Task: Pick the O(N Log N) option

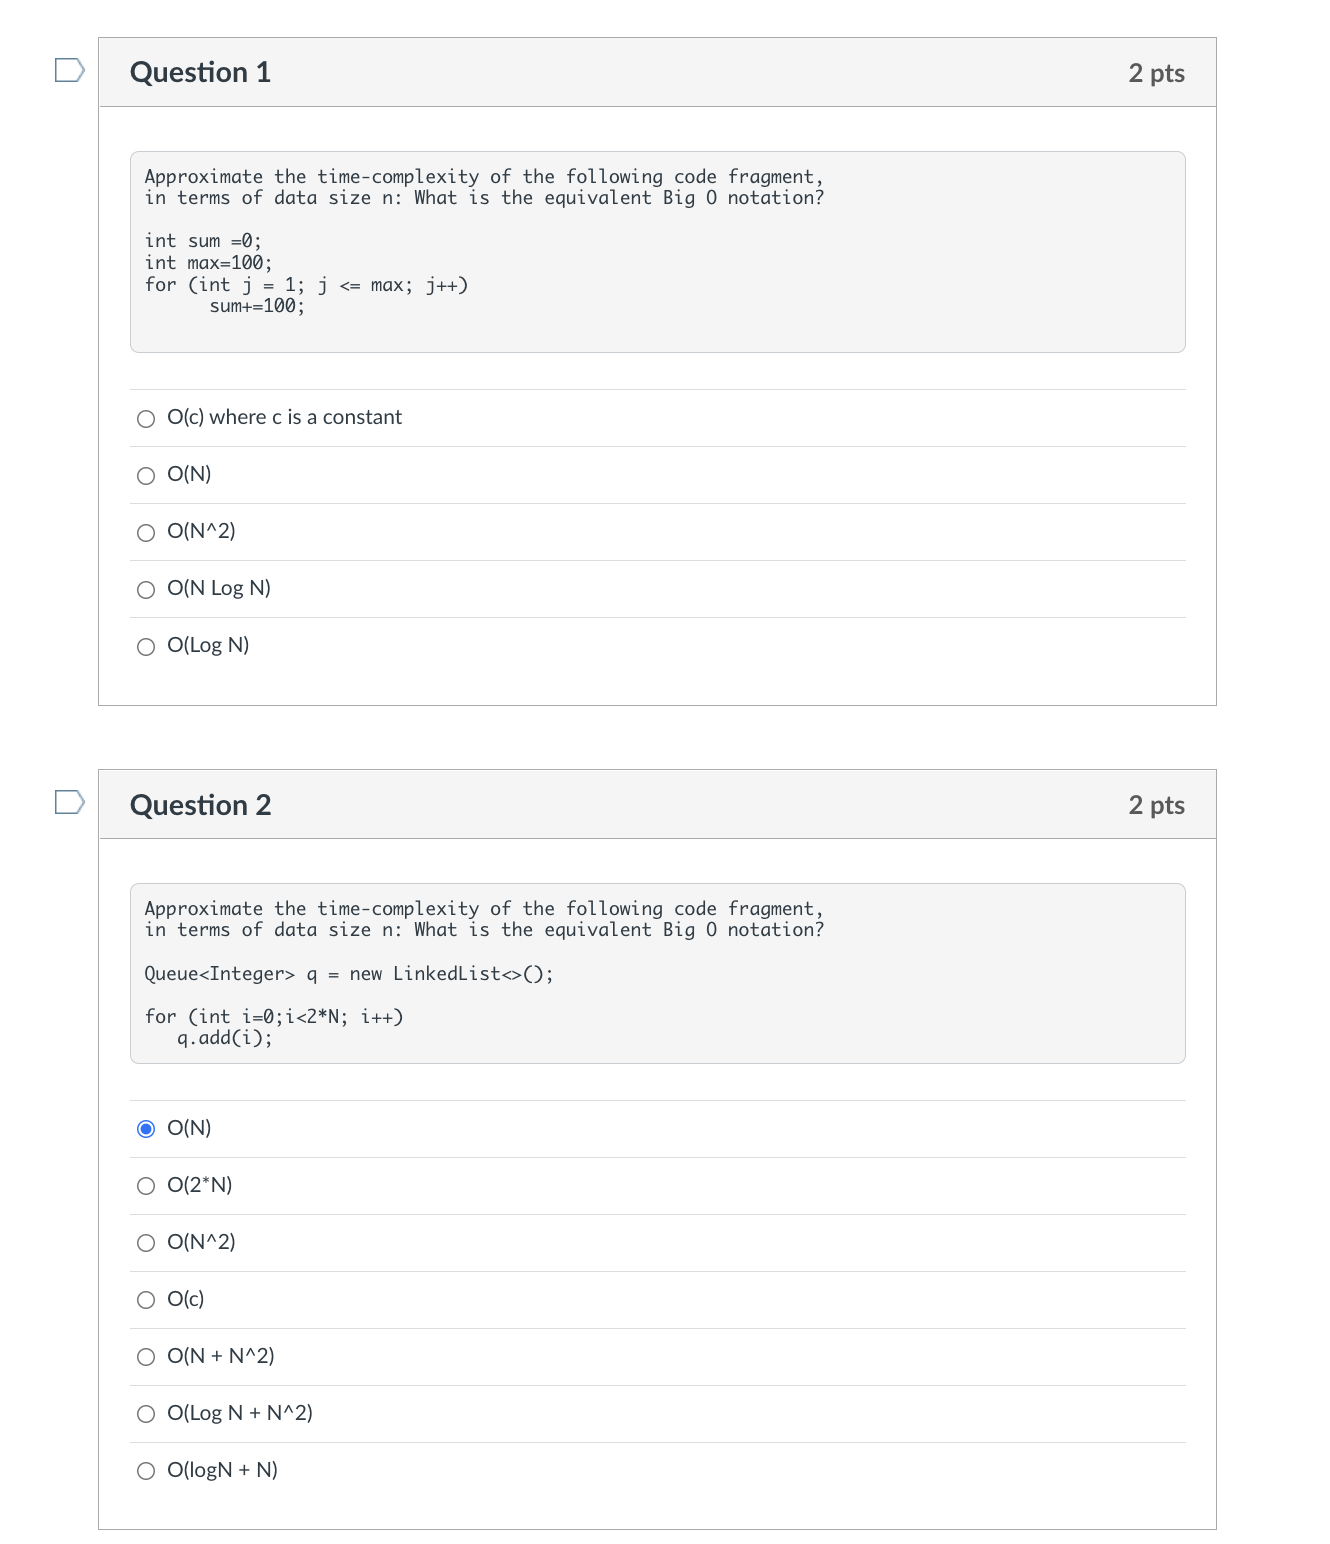Action: [x=146, y=589]
